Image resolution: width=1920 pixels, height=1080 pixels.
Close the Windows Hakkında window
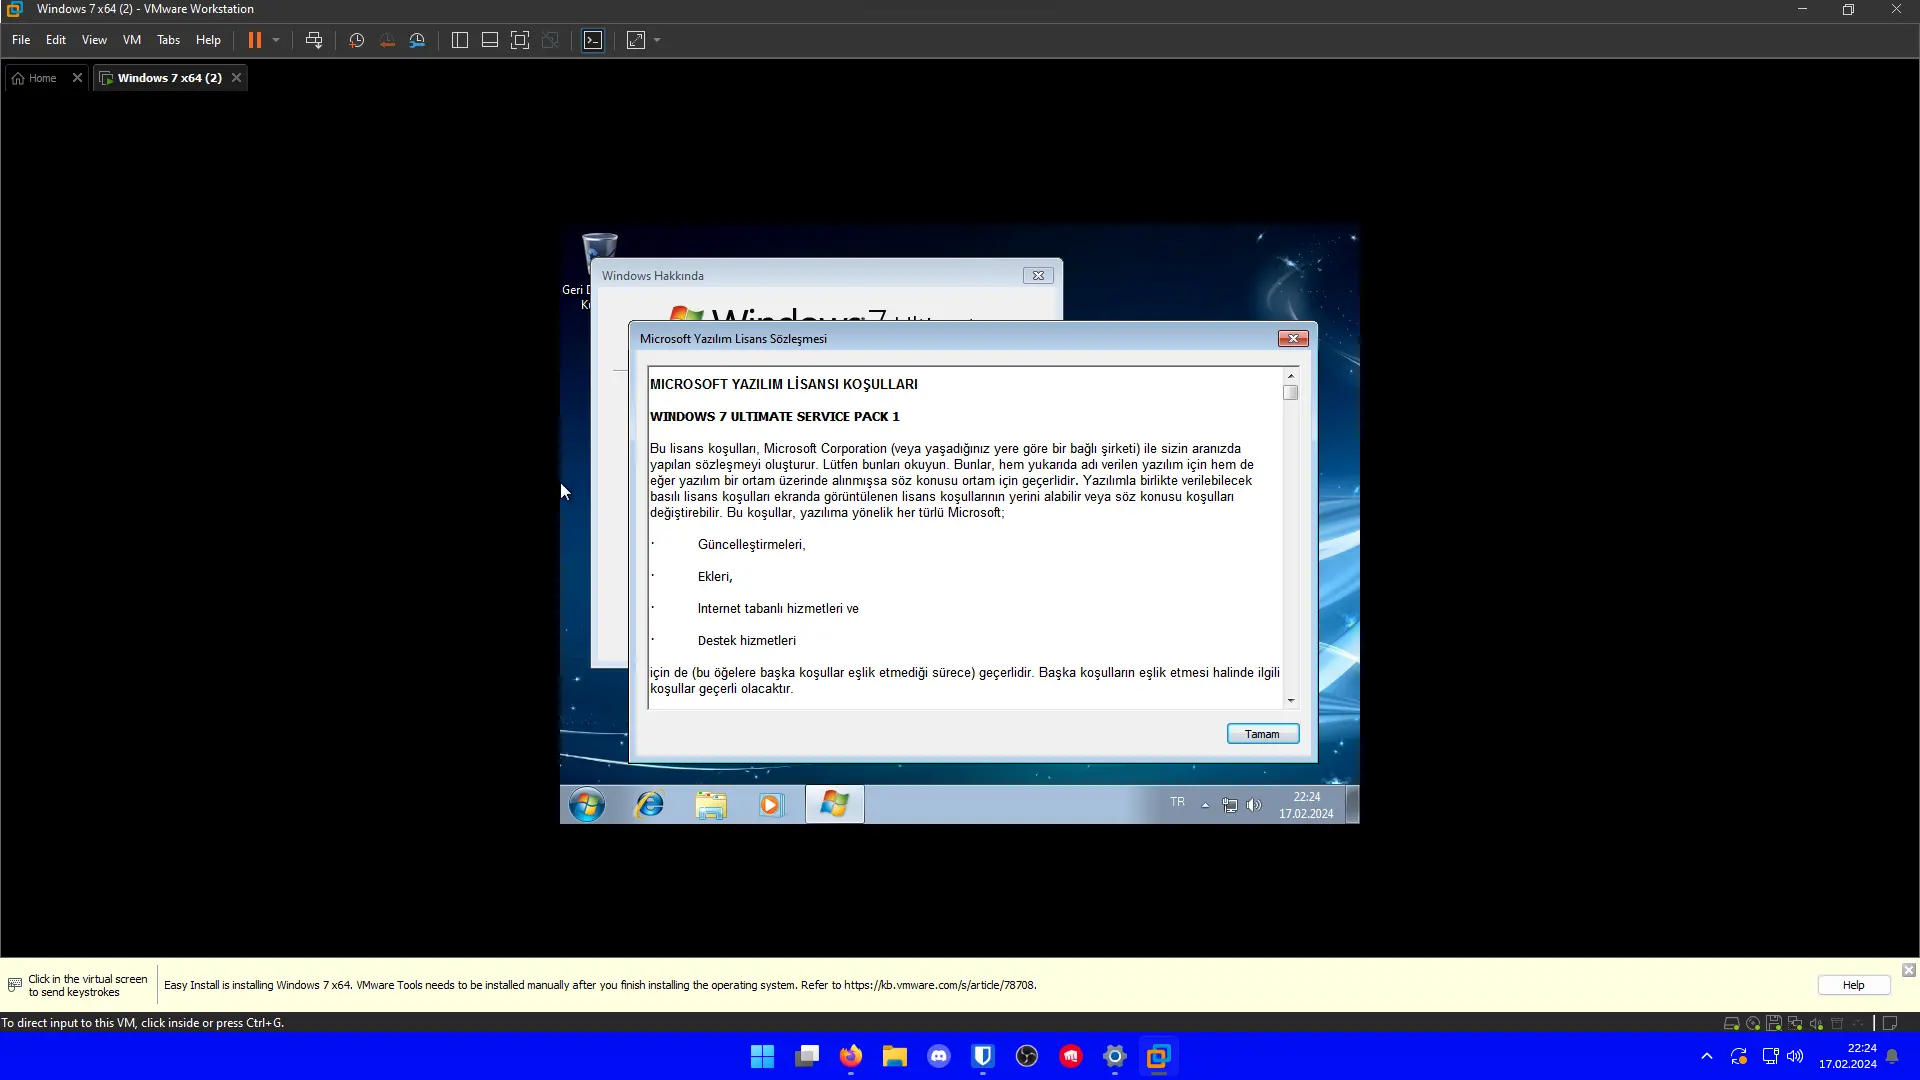click(x=1038, y=276)
